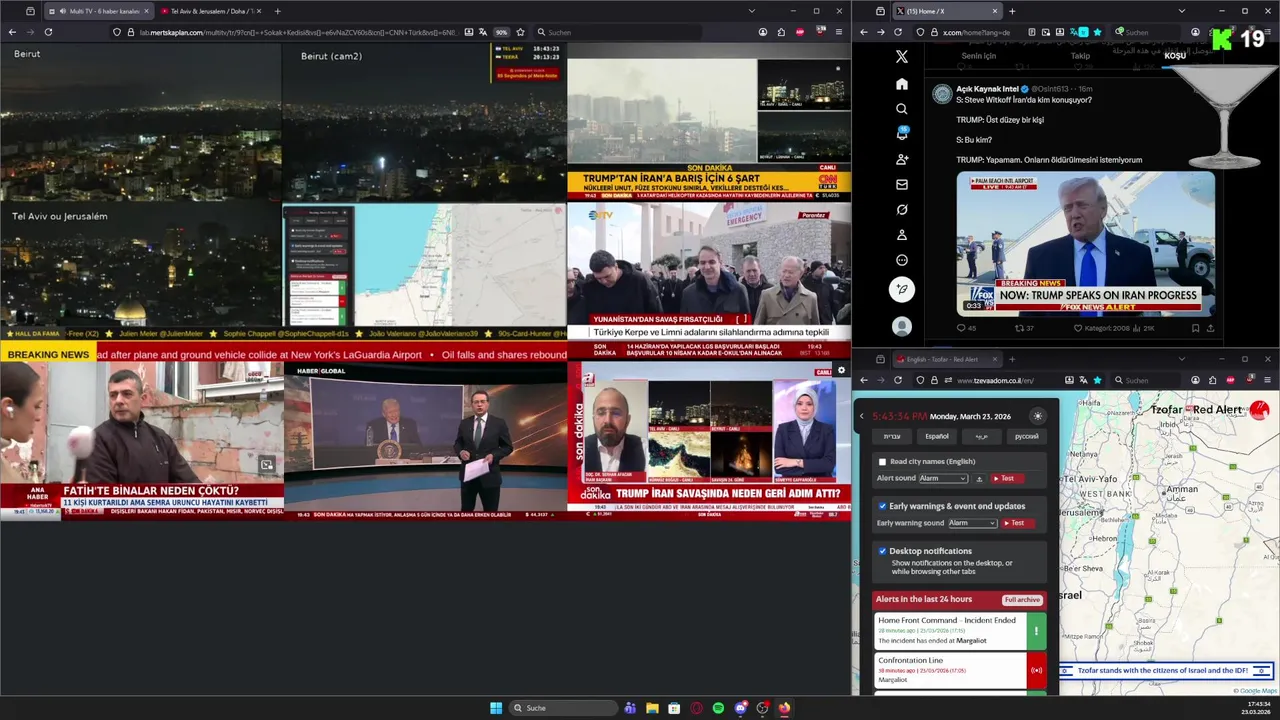
Task: Switch Tzofar language to Español
Action: pyautogui.click(x=937, y=436)
